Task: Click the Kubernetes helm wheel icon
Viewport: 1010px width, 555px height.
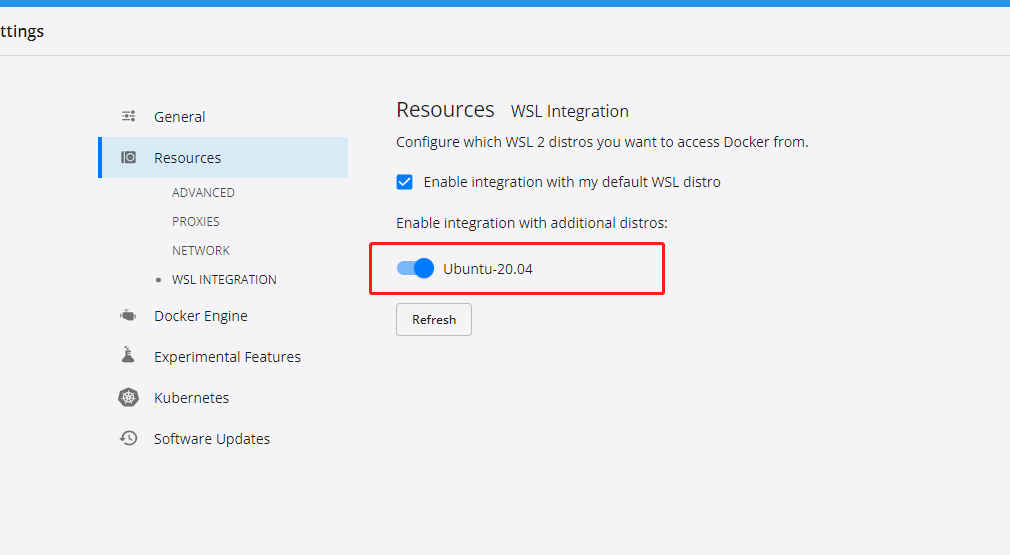Action: 128,397
